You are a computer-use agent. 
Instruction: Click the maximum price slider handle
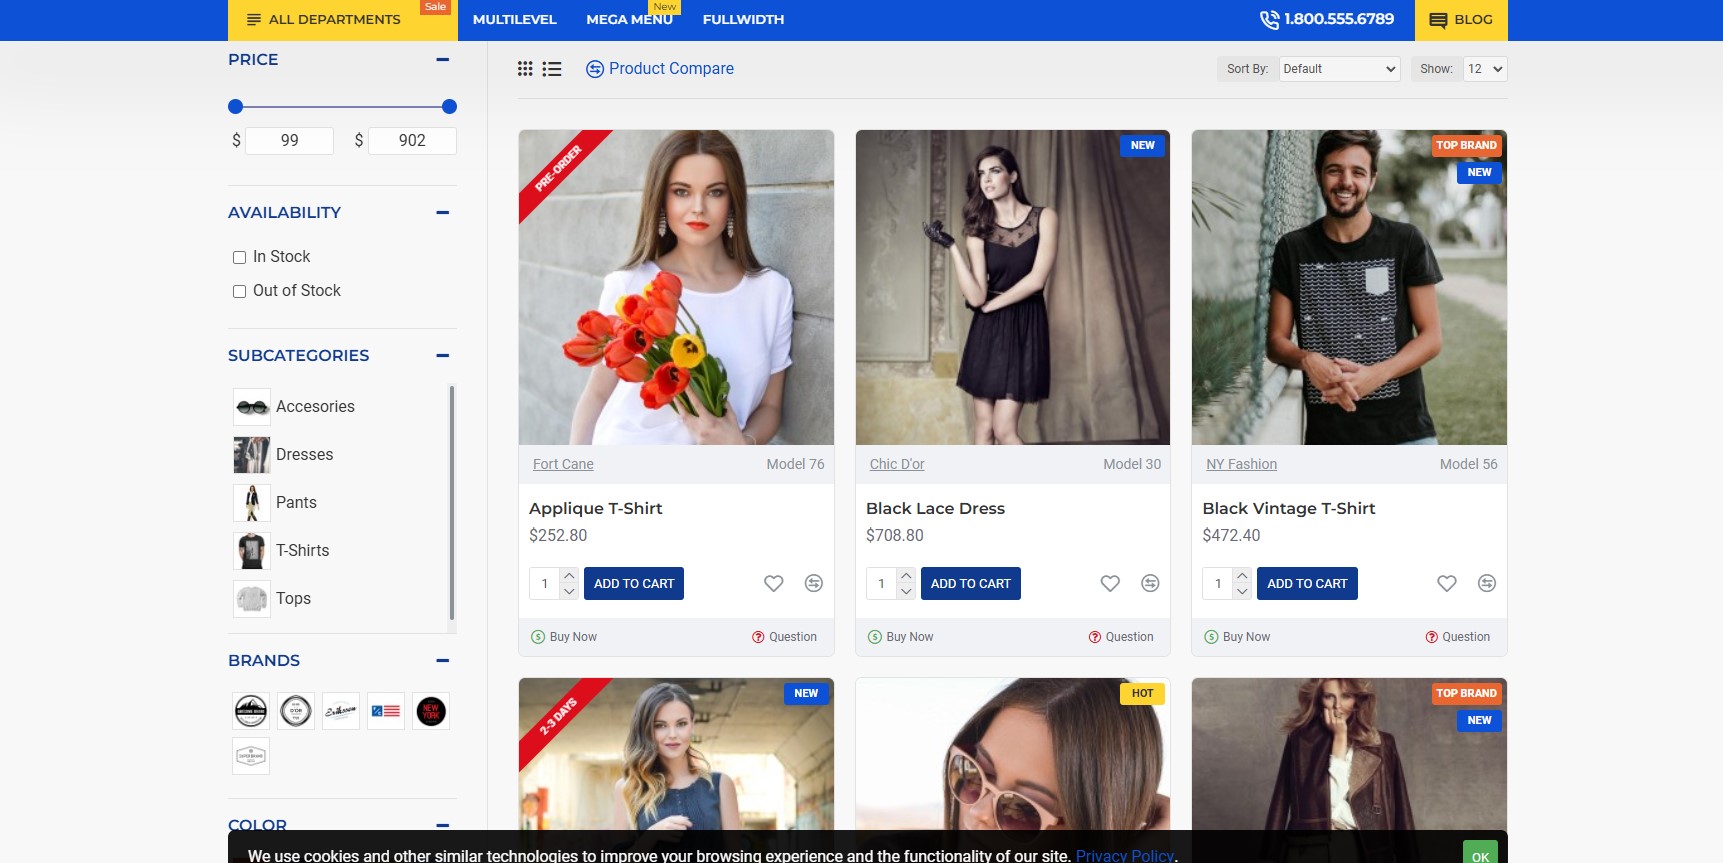[449, 107]
